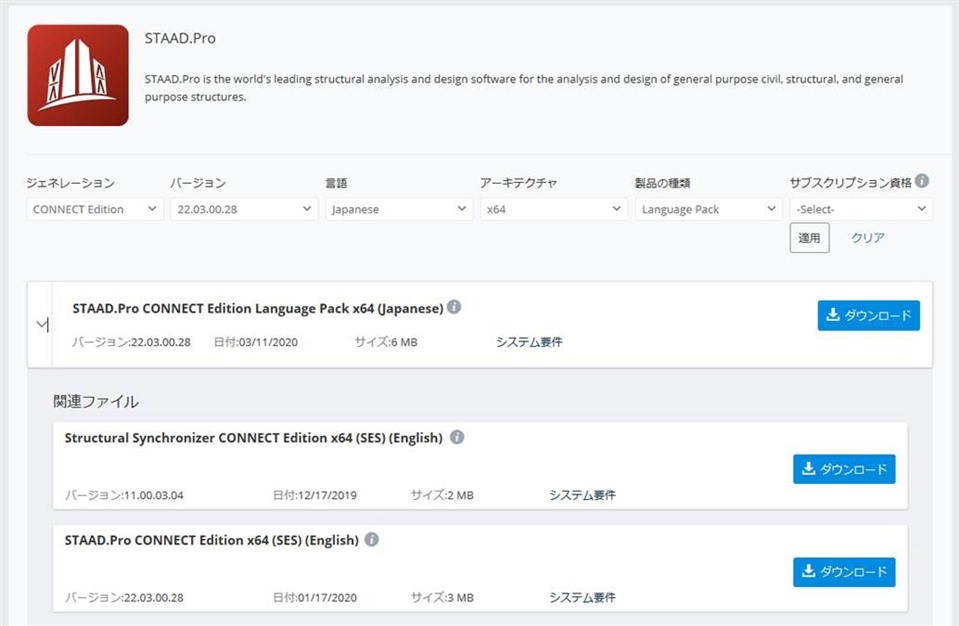Click the STAAD.Pro product description paragraph
Viewport: 959px width, 626px height.
tap(524, 88)
